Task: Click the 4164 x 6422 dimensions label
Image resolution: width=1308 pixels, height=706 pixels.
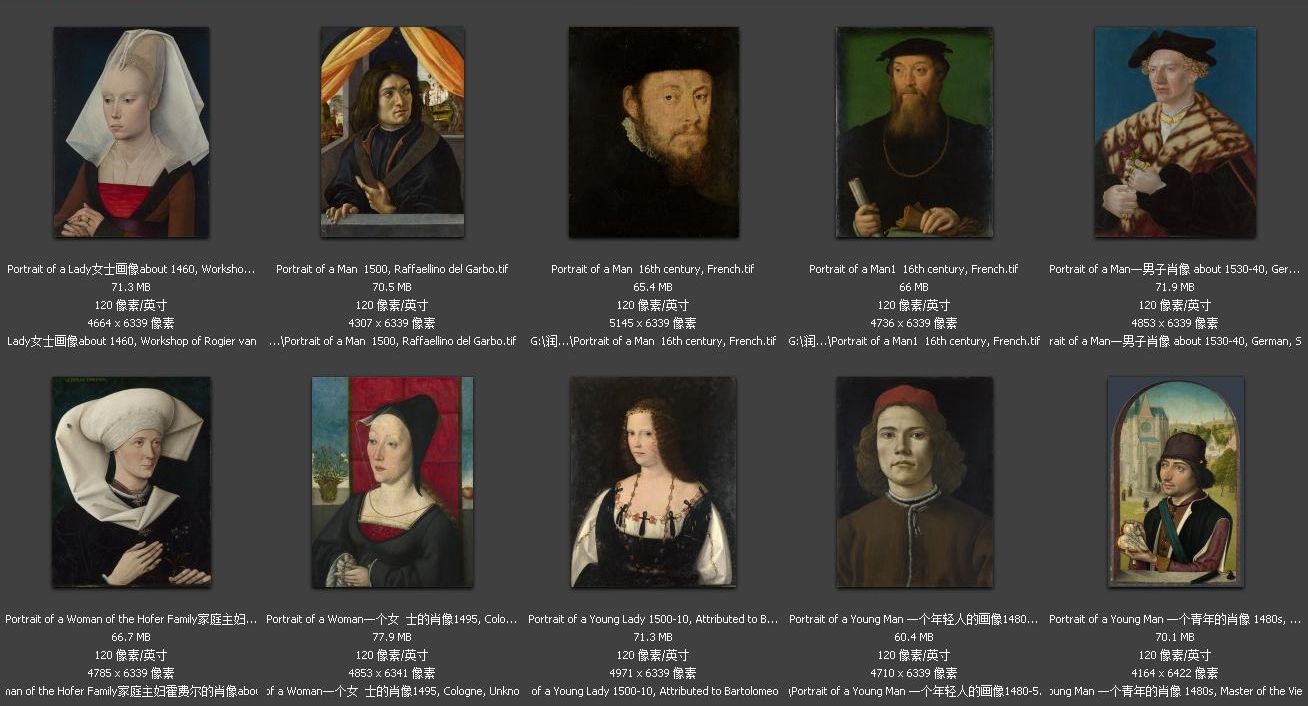Action: (1175, 673)
